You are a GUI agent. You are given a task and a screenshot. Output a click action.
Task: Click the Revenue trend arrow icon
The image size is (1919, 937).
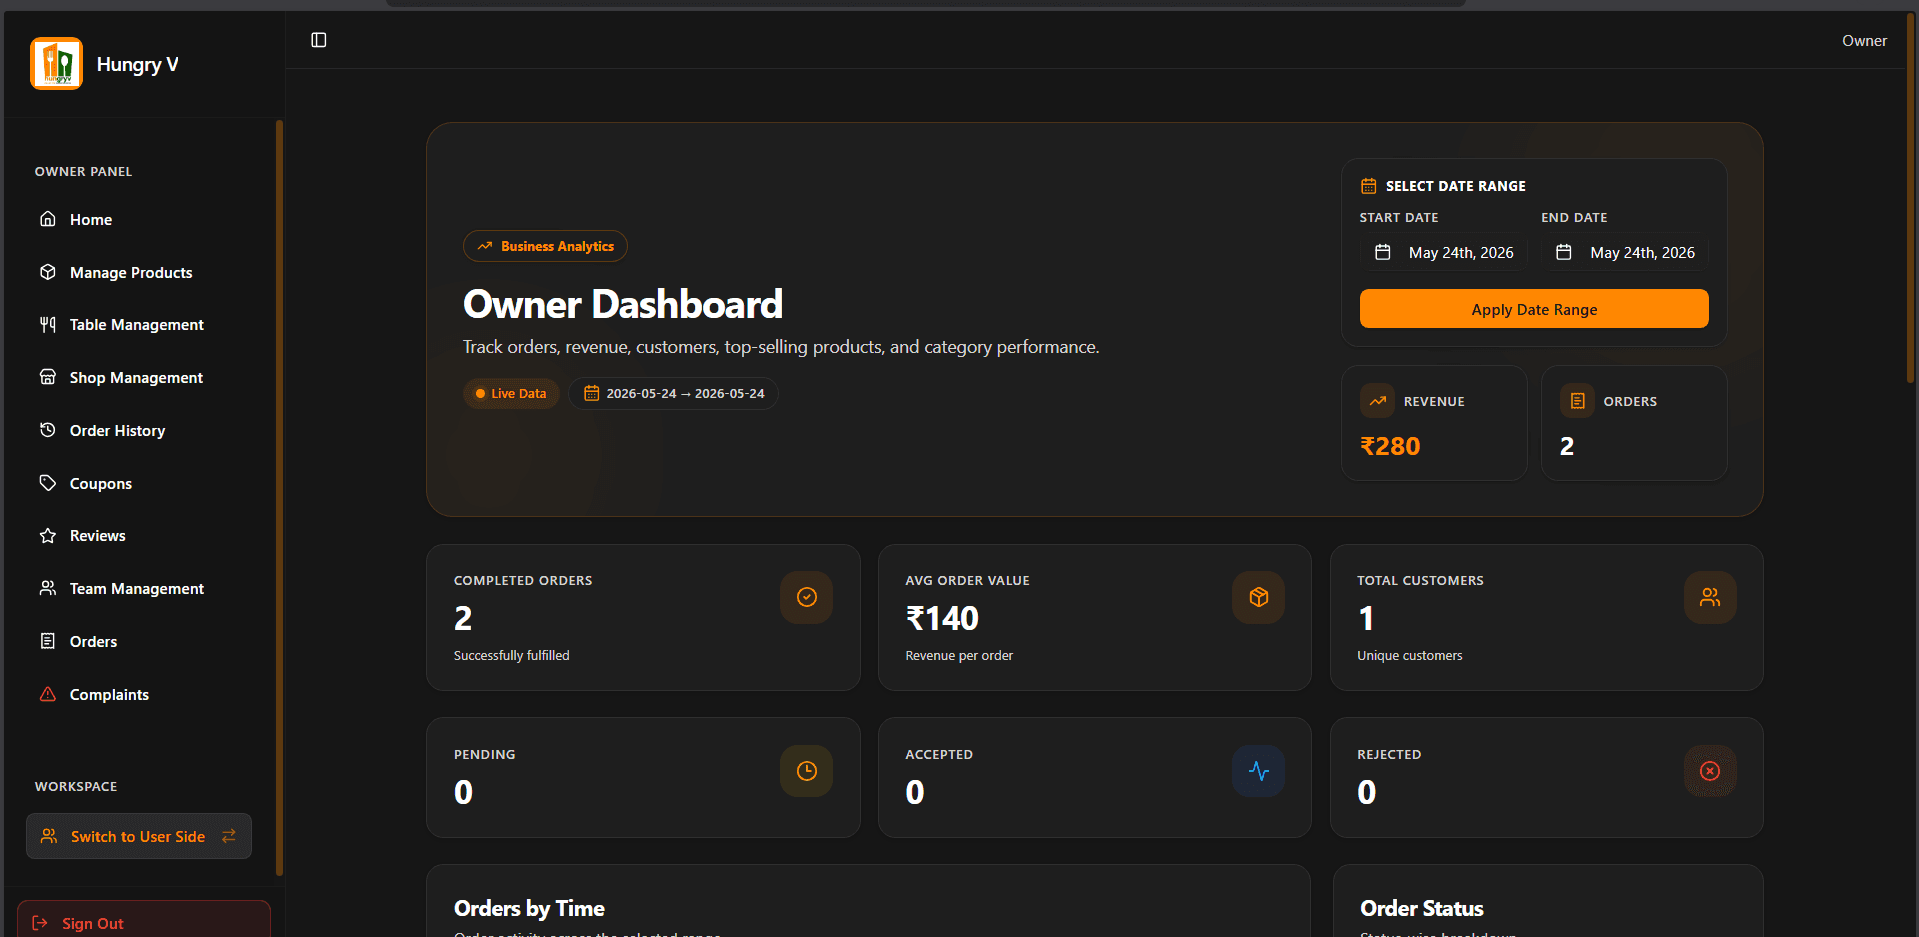[x=1377, y=401]
